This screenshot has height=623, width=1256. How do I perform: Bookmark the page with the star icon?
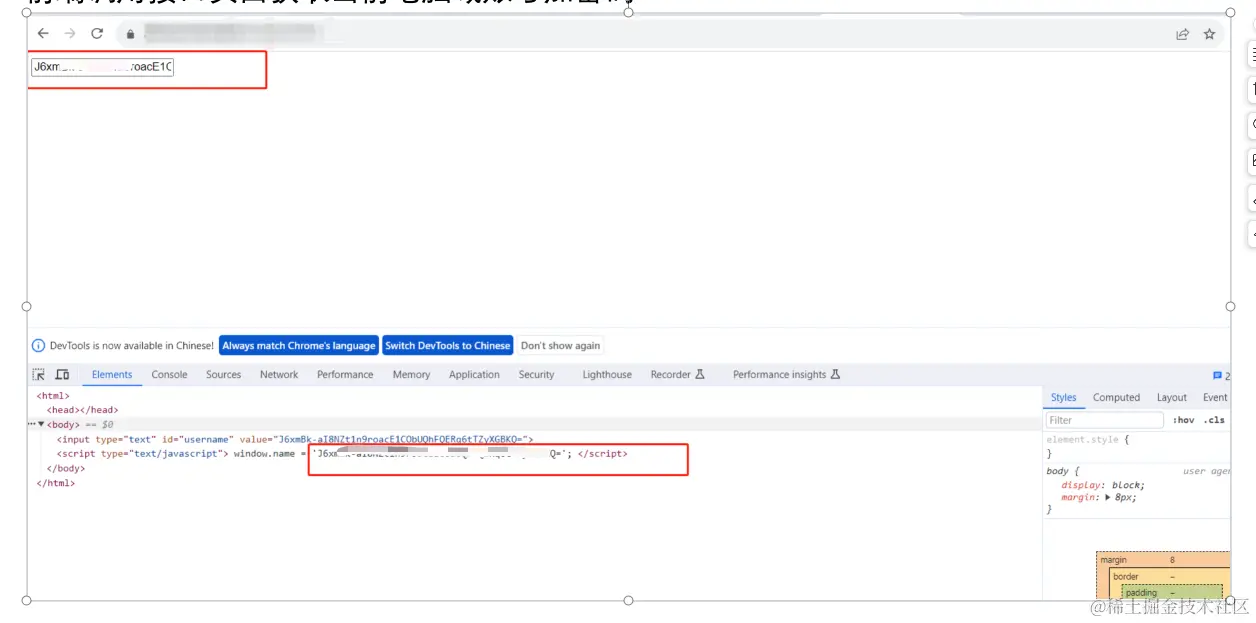tap(1209, 34)
